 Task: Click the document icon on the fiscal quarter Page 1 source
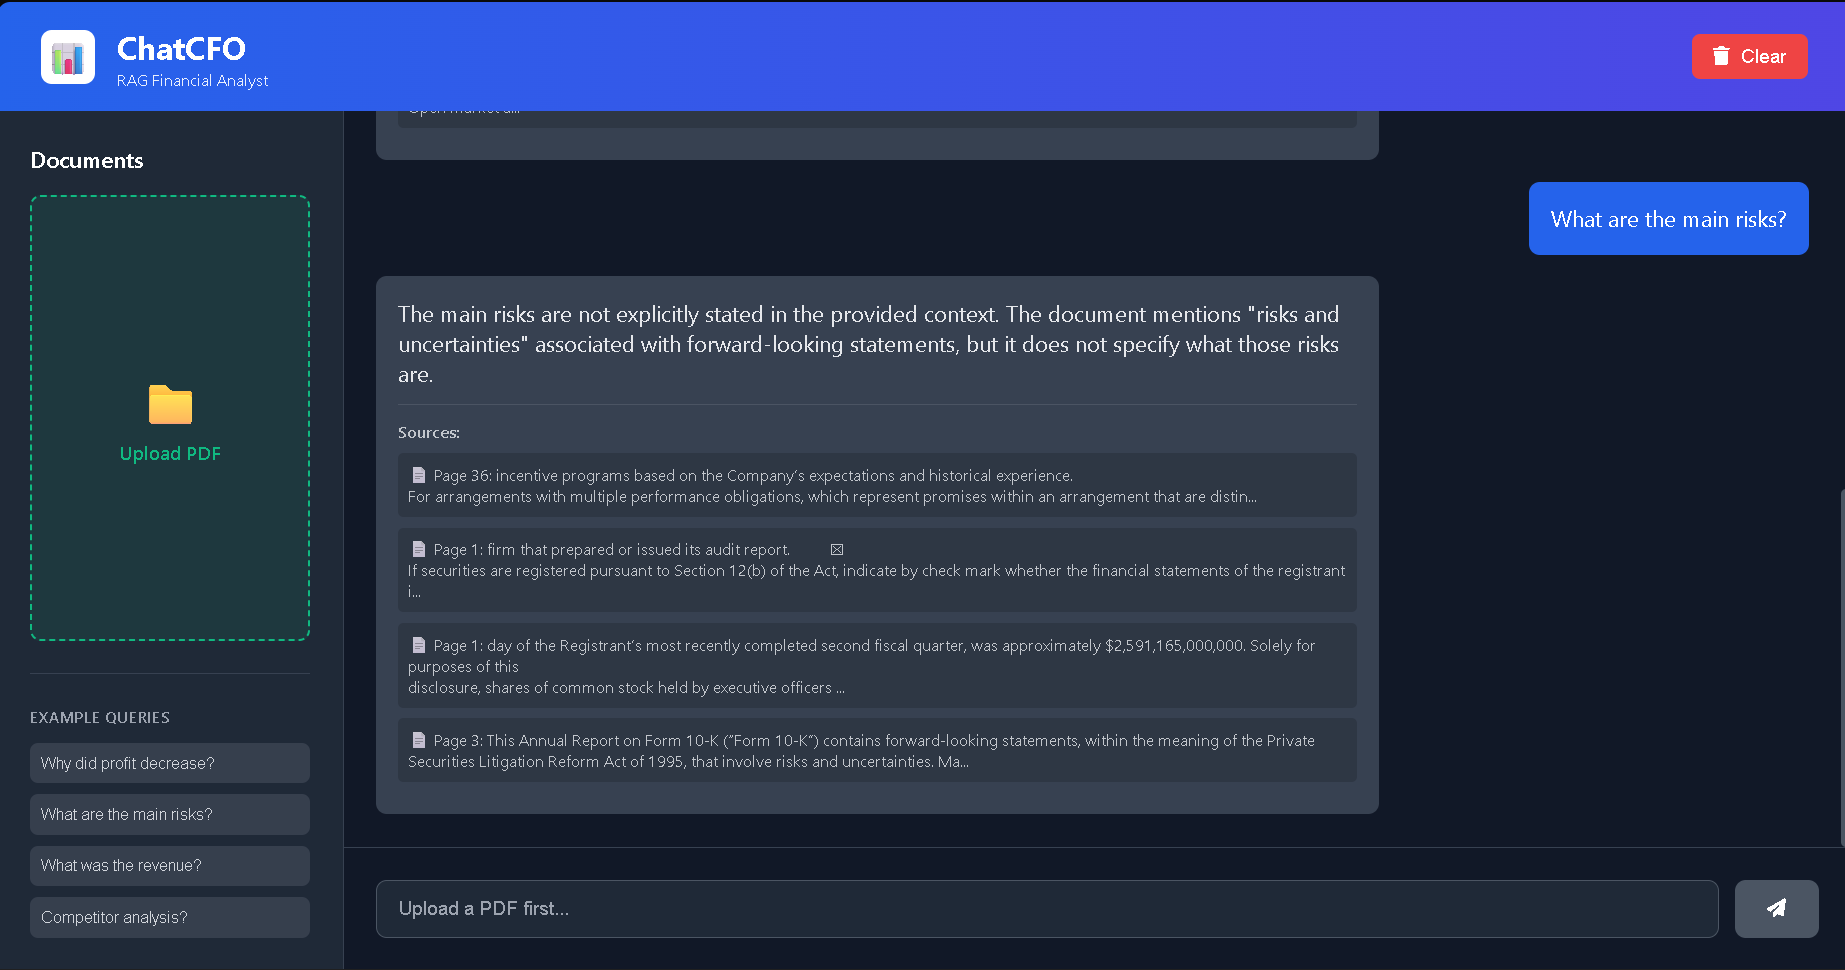click(419, 644)
